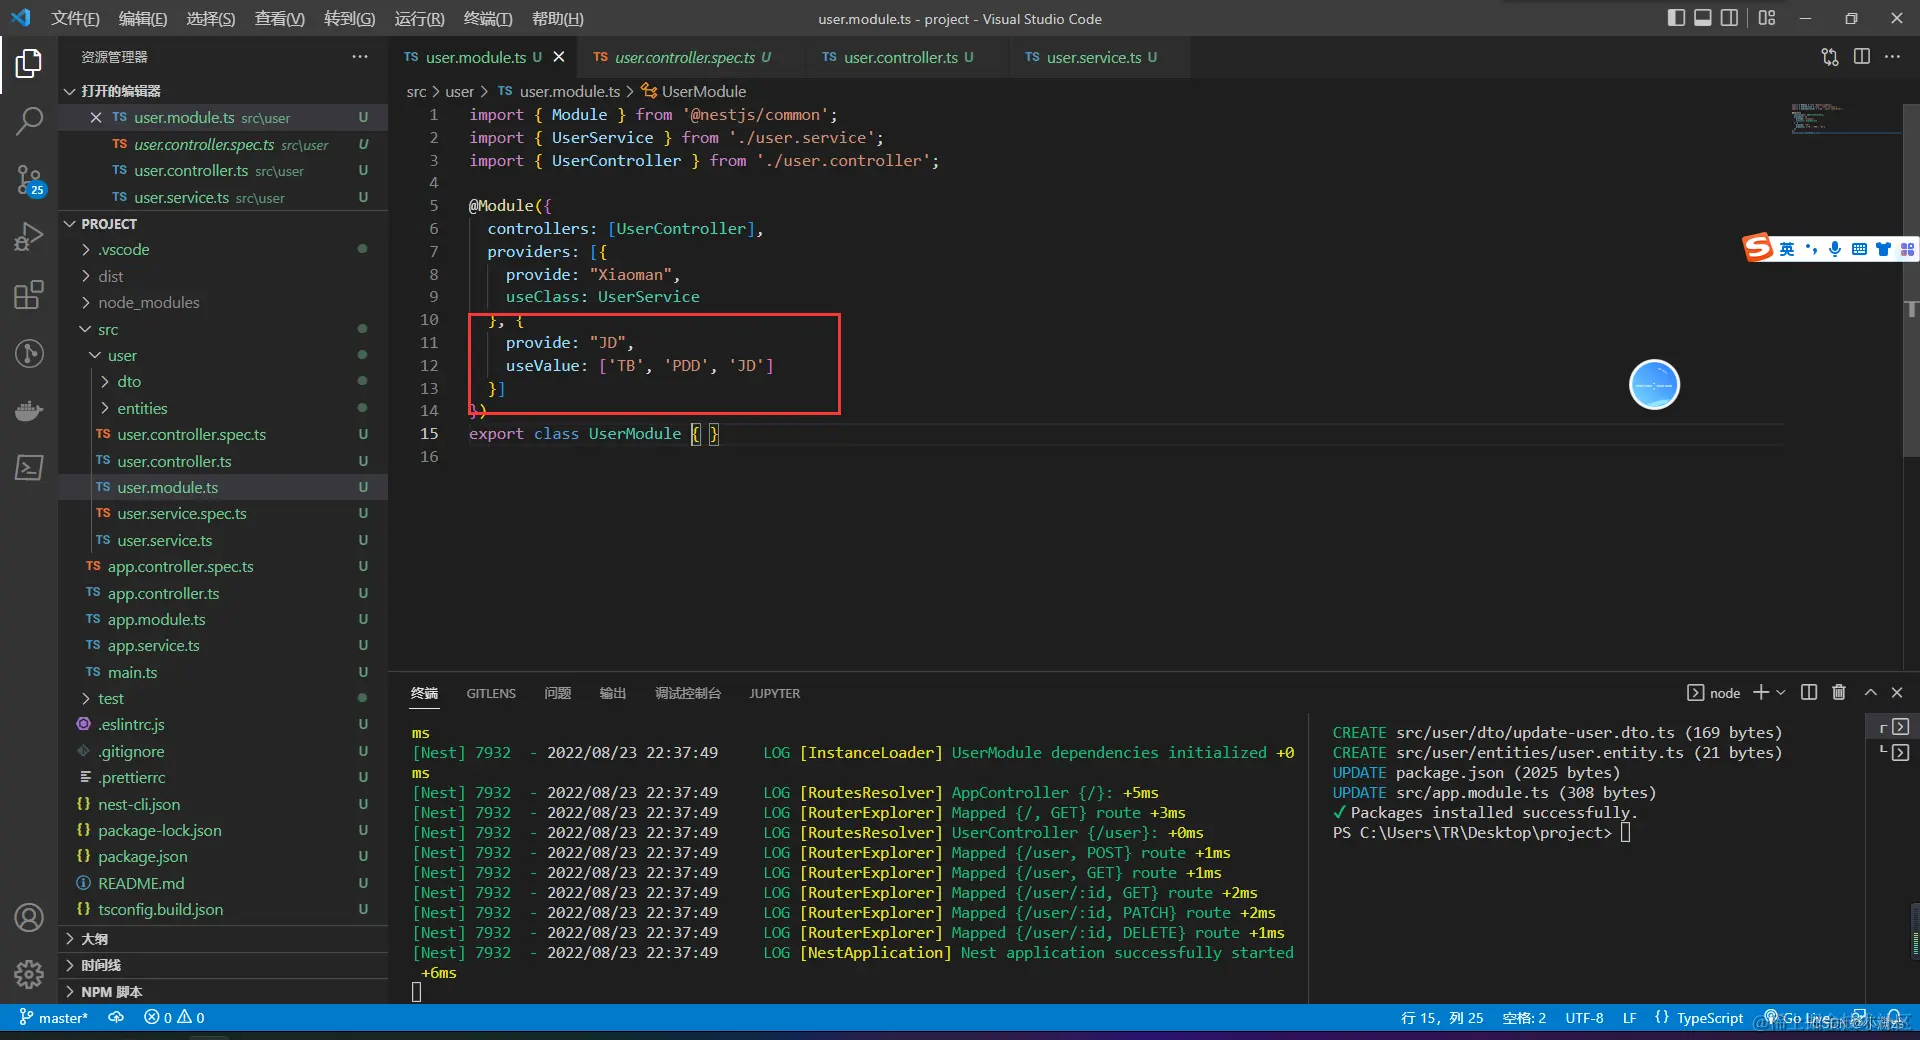The height and width of the screenshot is (1040, 1920).
Task: Toggle Primary Side Bar layout button
Action: click(1676, 18)
